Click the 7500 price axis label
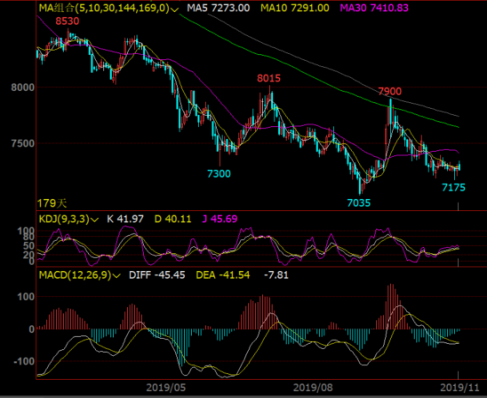The width and height of the screenshot is (488, 398). tap(23, 144)
